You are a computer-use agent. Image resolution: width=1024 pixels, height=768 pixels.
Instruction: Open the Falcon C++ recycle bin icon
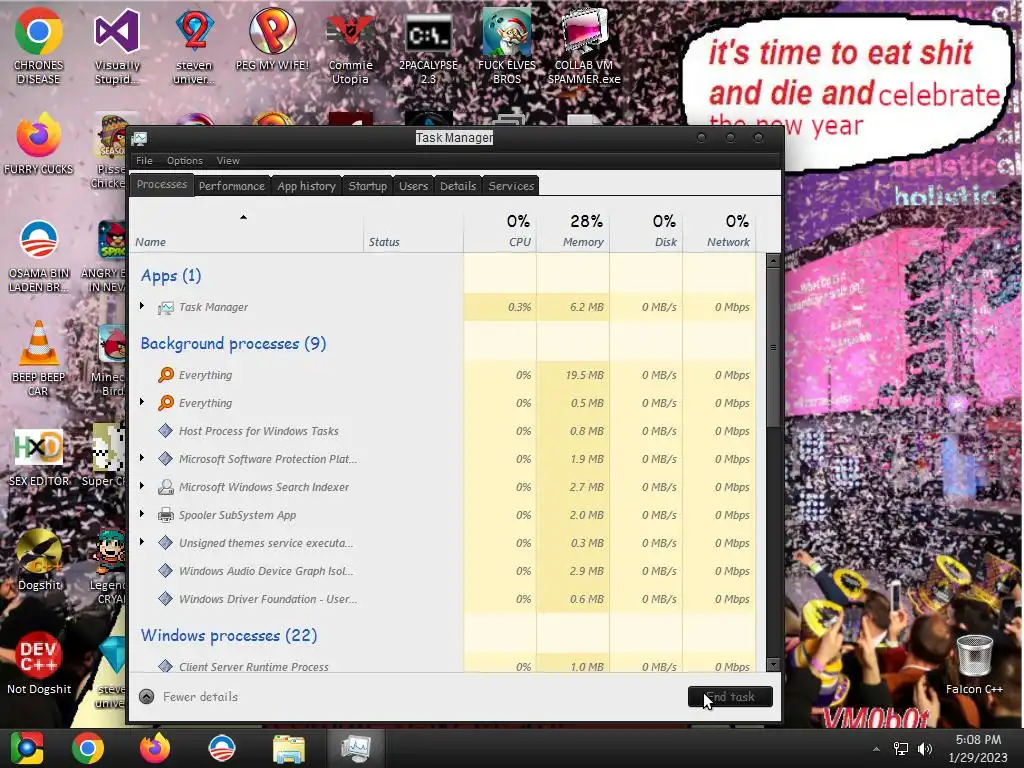coord(974,664)
